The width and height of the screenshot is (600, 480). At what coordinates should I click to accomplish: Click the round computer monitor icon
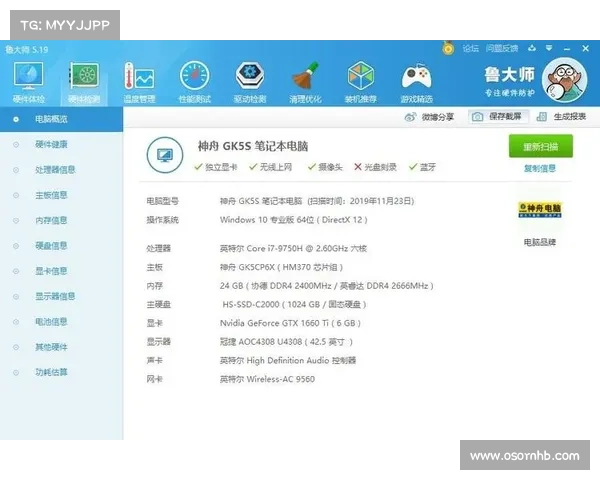tap(165, 155)
